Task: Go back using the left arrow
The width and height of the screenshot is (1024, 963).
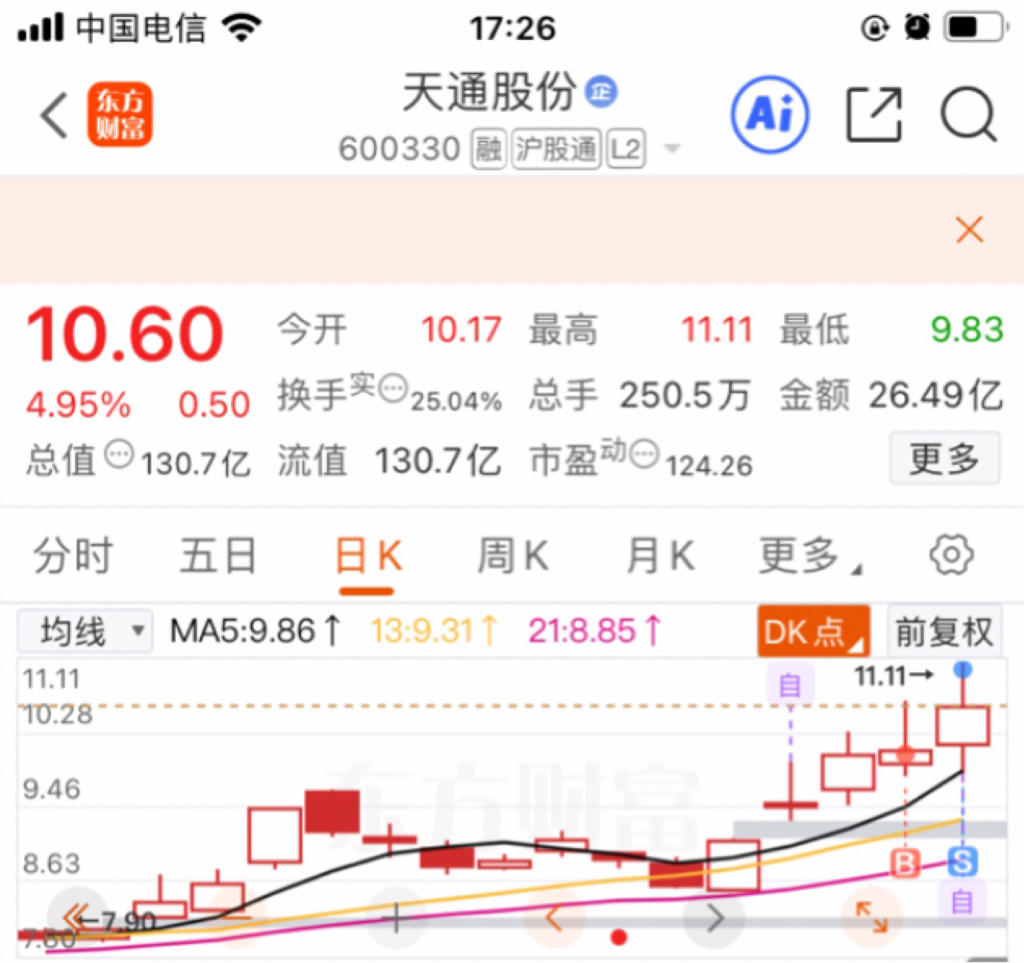Action: tap(55, 115)
